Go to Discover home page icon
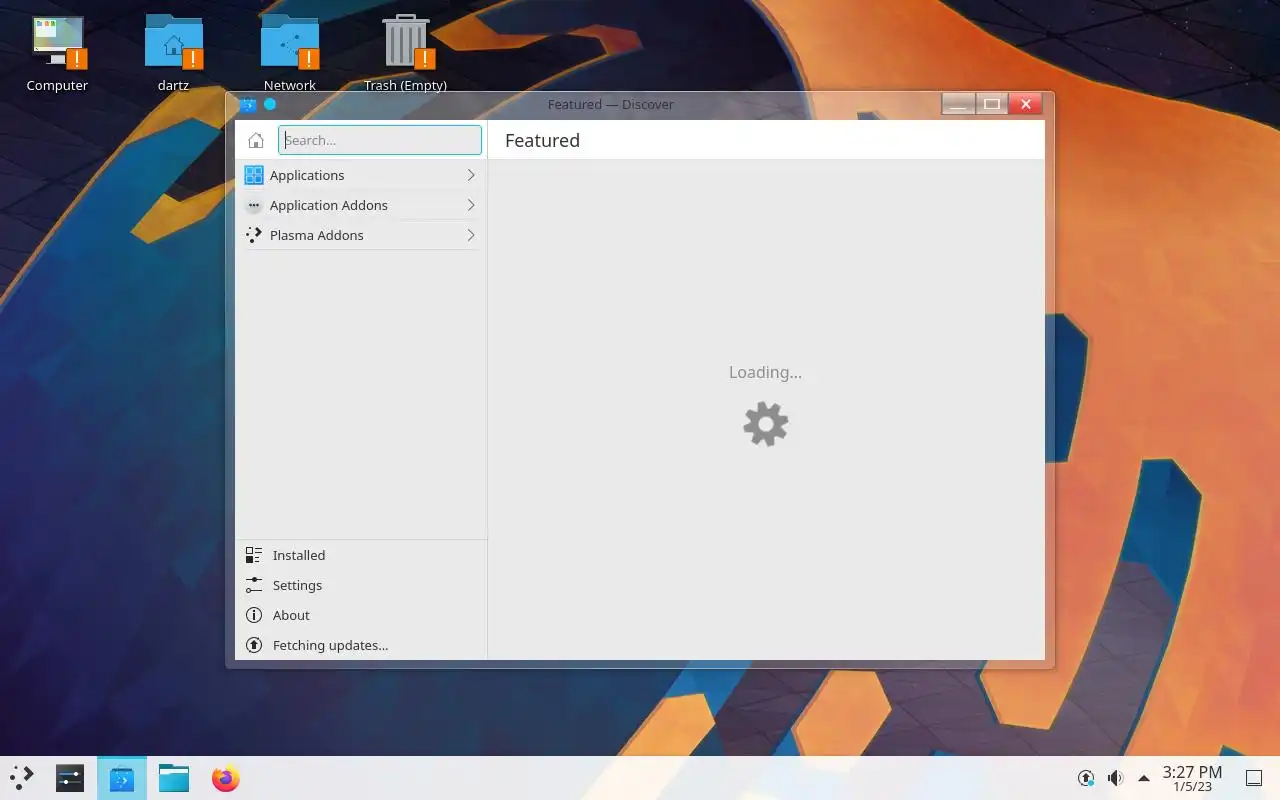This screenshot has width=1280, height=800. point(256,140)
